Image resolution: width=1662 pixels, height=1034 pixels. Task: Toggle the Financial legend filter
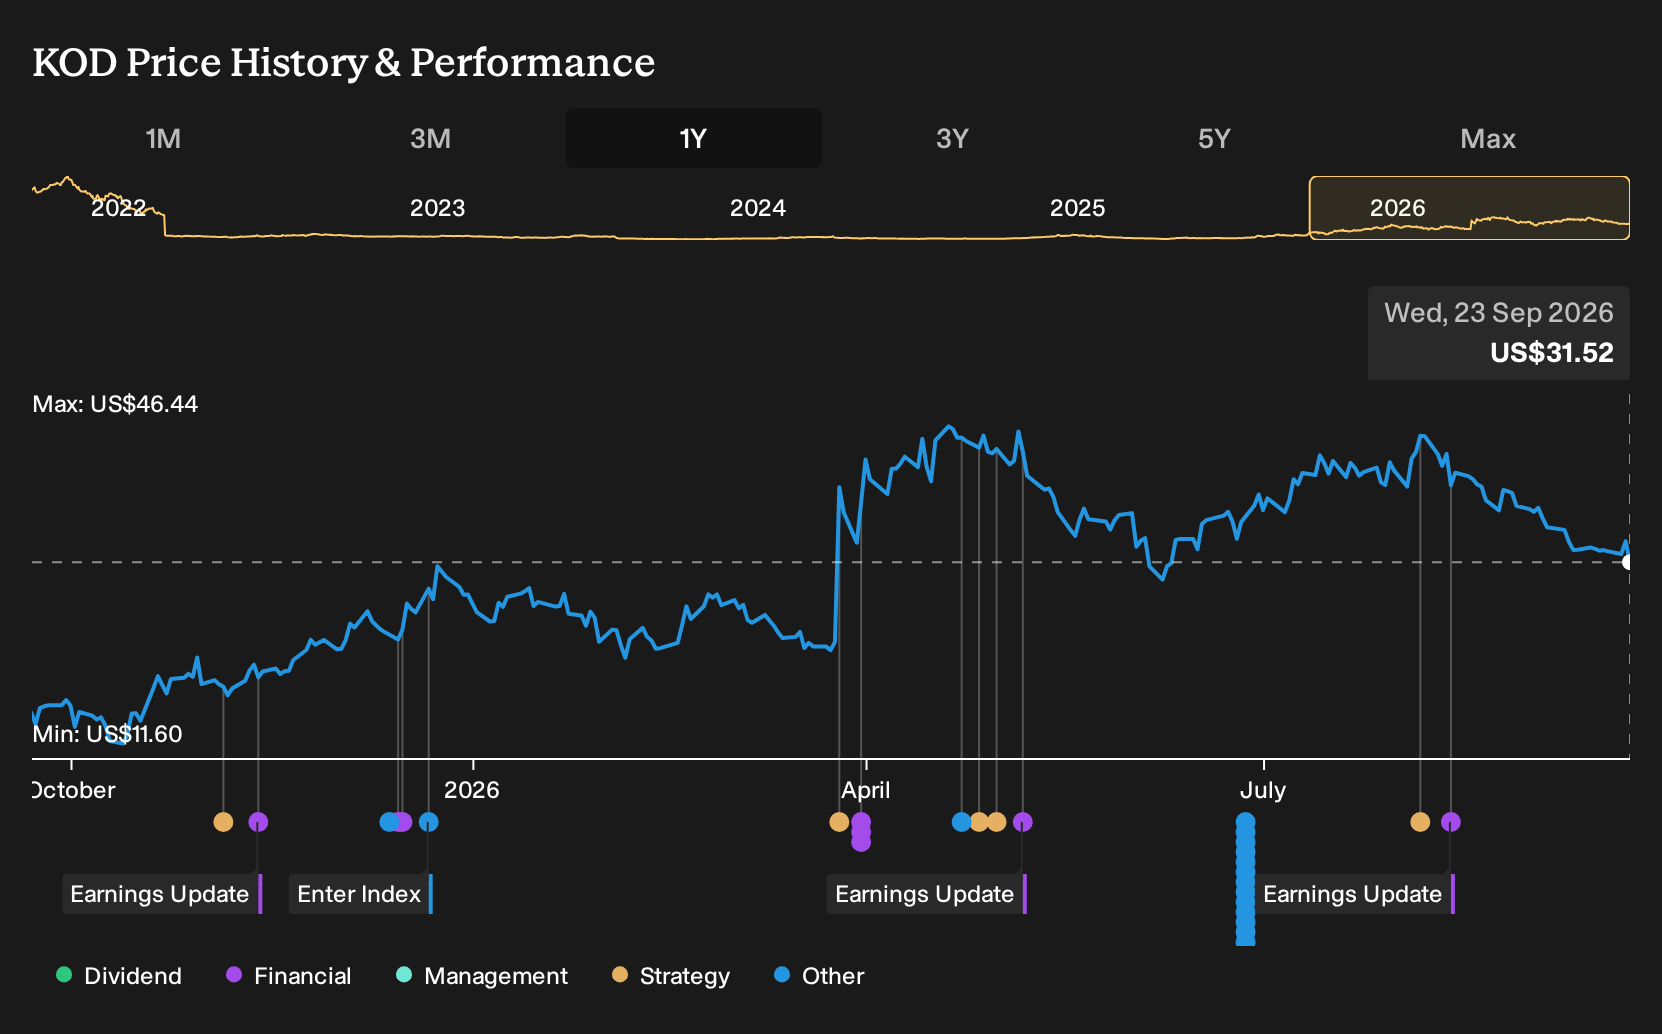(x=288, y=975)
